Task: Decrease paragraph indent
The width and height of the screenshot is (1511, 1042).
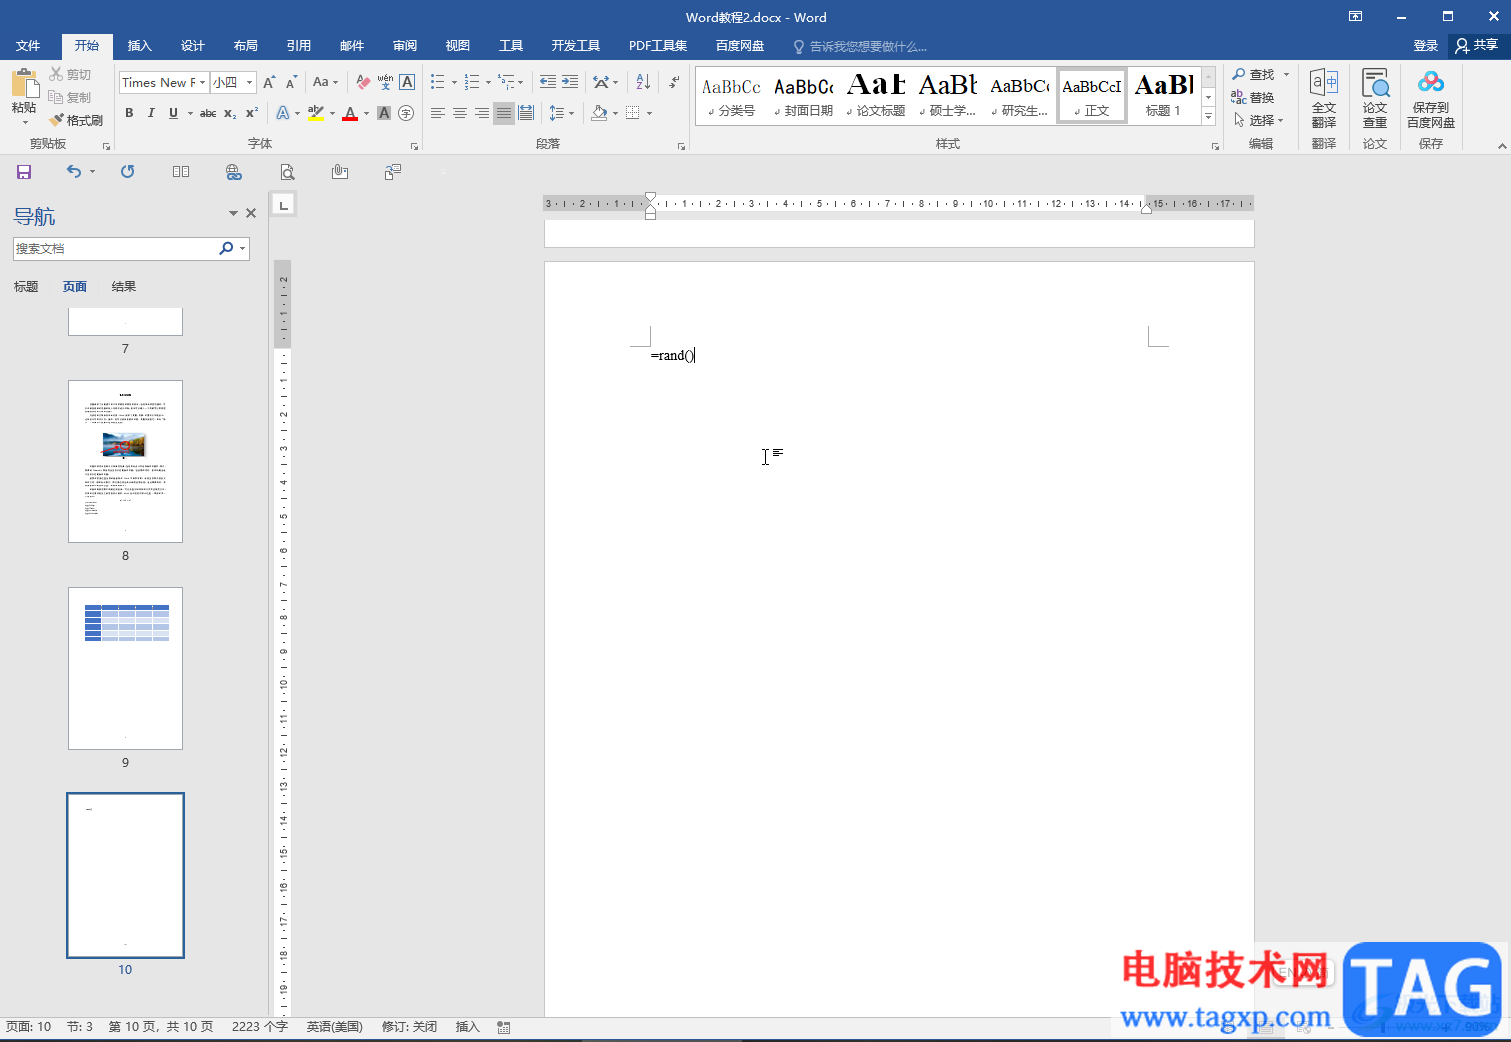Action: 547,82
